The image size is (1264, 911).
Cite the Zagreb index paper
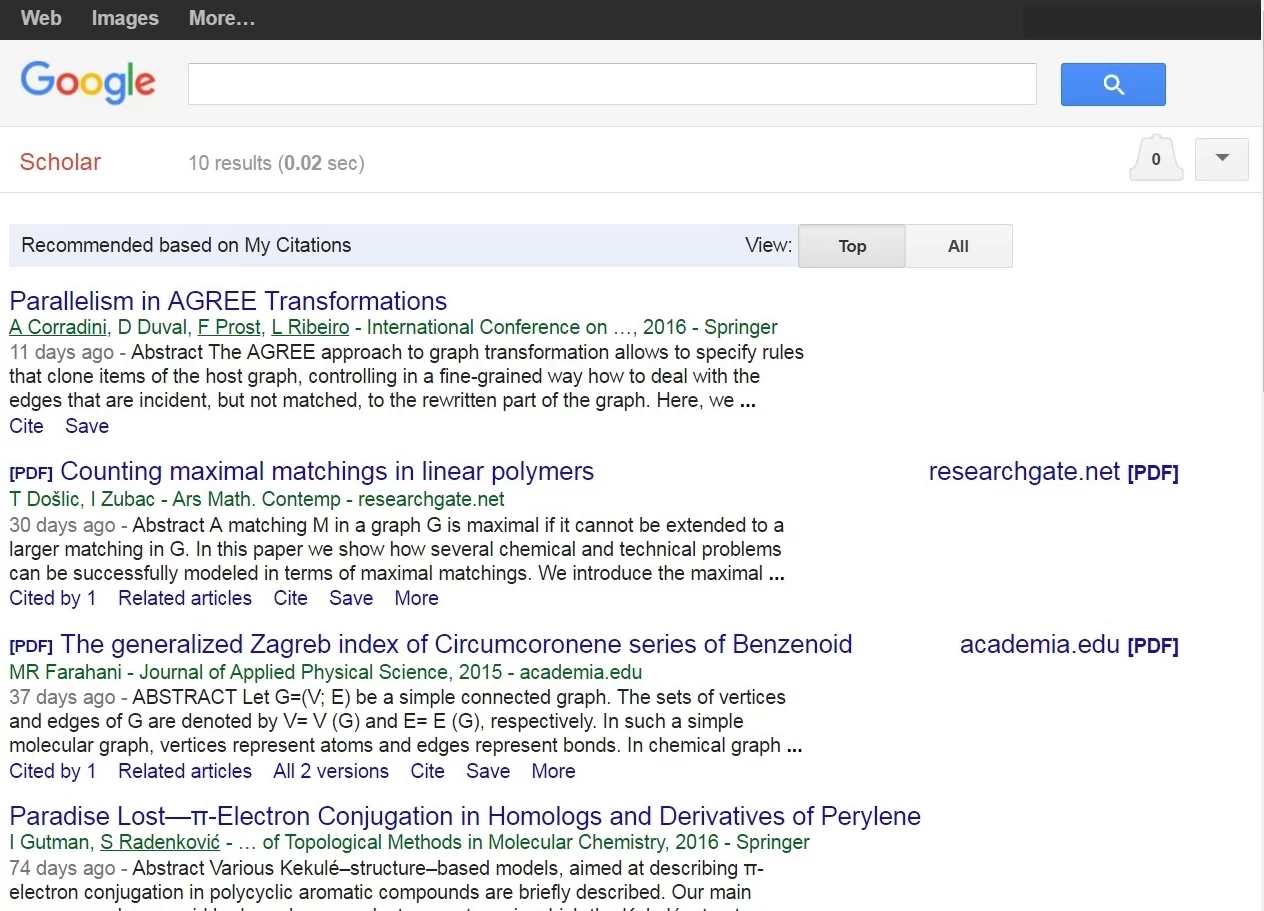(427, 771)
